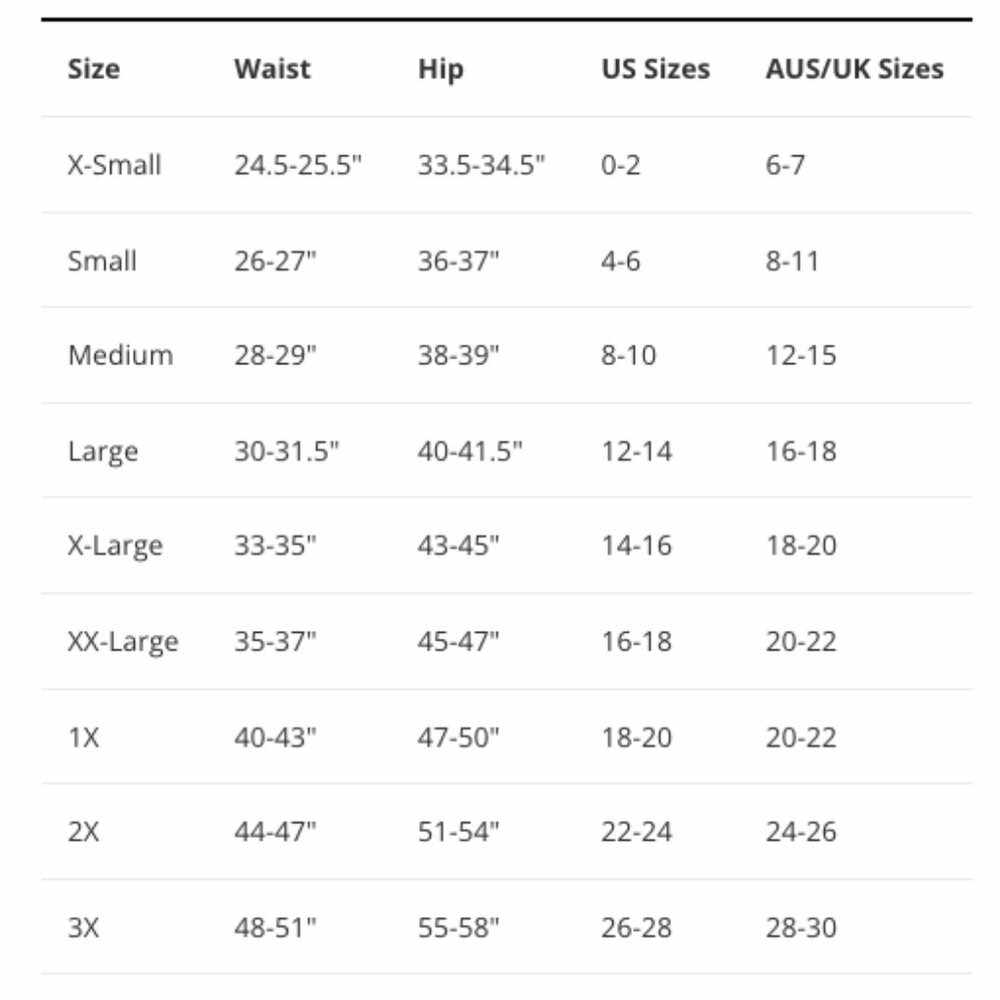This screenshot has width=1000, height=1000.
Task: Select the Medium size row label
Action: (x=120, y=355)
